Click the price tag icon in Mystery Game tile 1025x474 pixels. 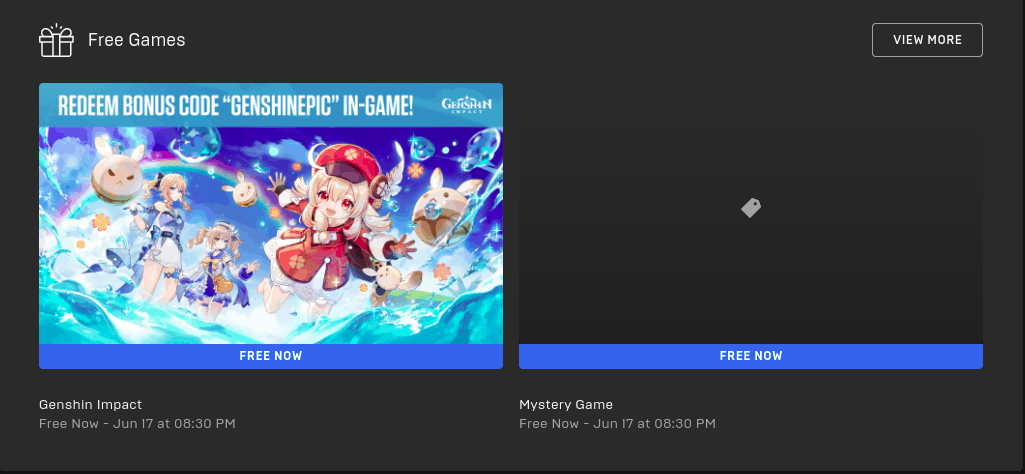pyautogui.click(x=750, y=208)
